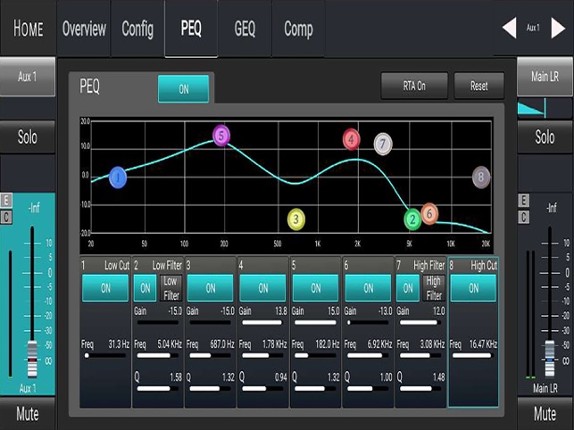574x430 pixels.
Task: Click the Reset button
Action: tap(479, 86)
